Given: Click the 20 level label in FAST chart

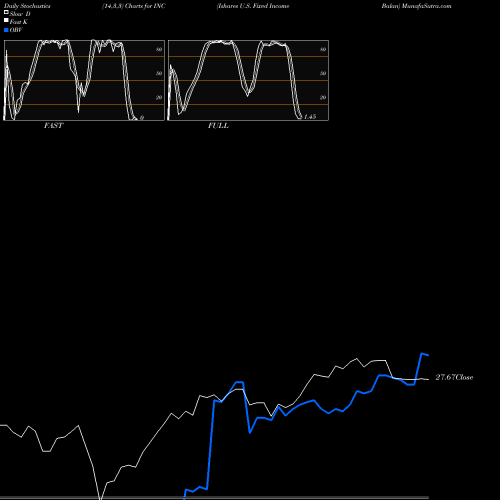Looking at the screenshot, I should click(x=159, y=97).
